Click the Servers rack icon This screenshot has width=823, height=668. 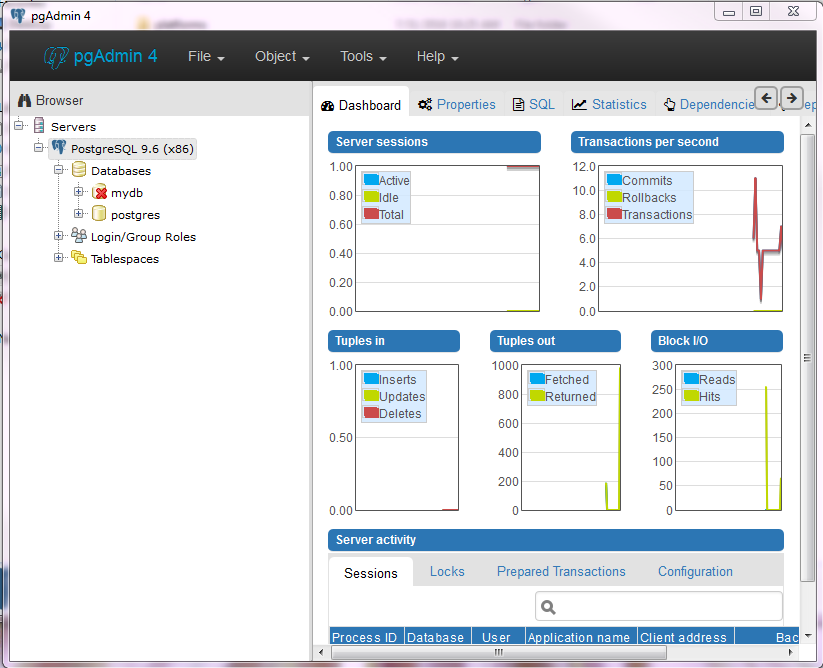39,125
